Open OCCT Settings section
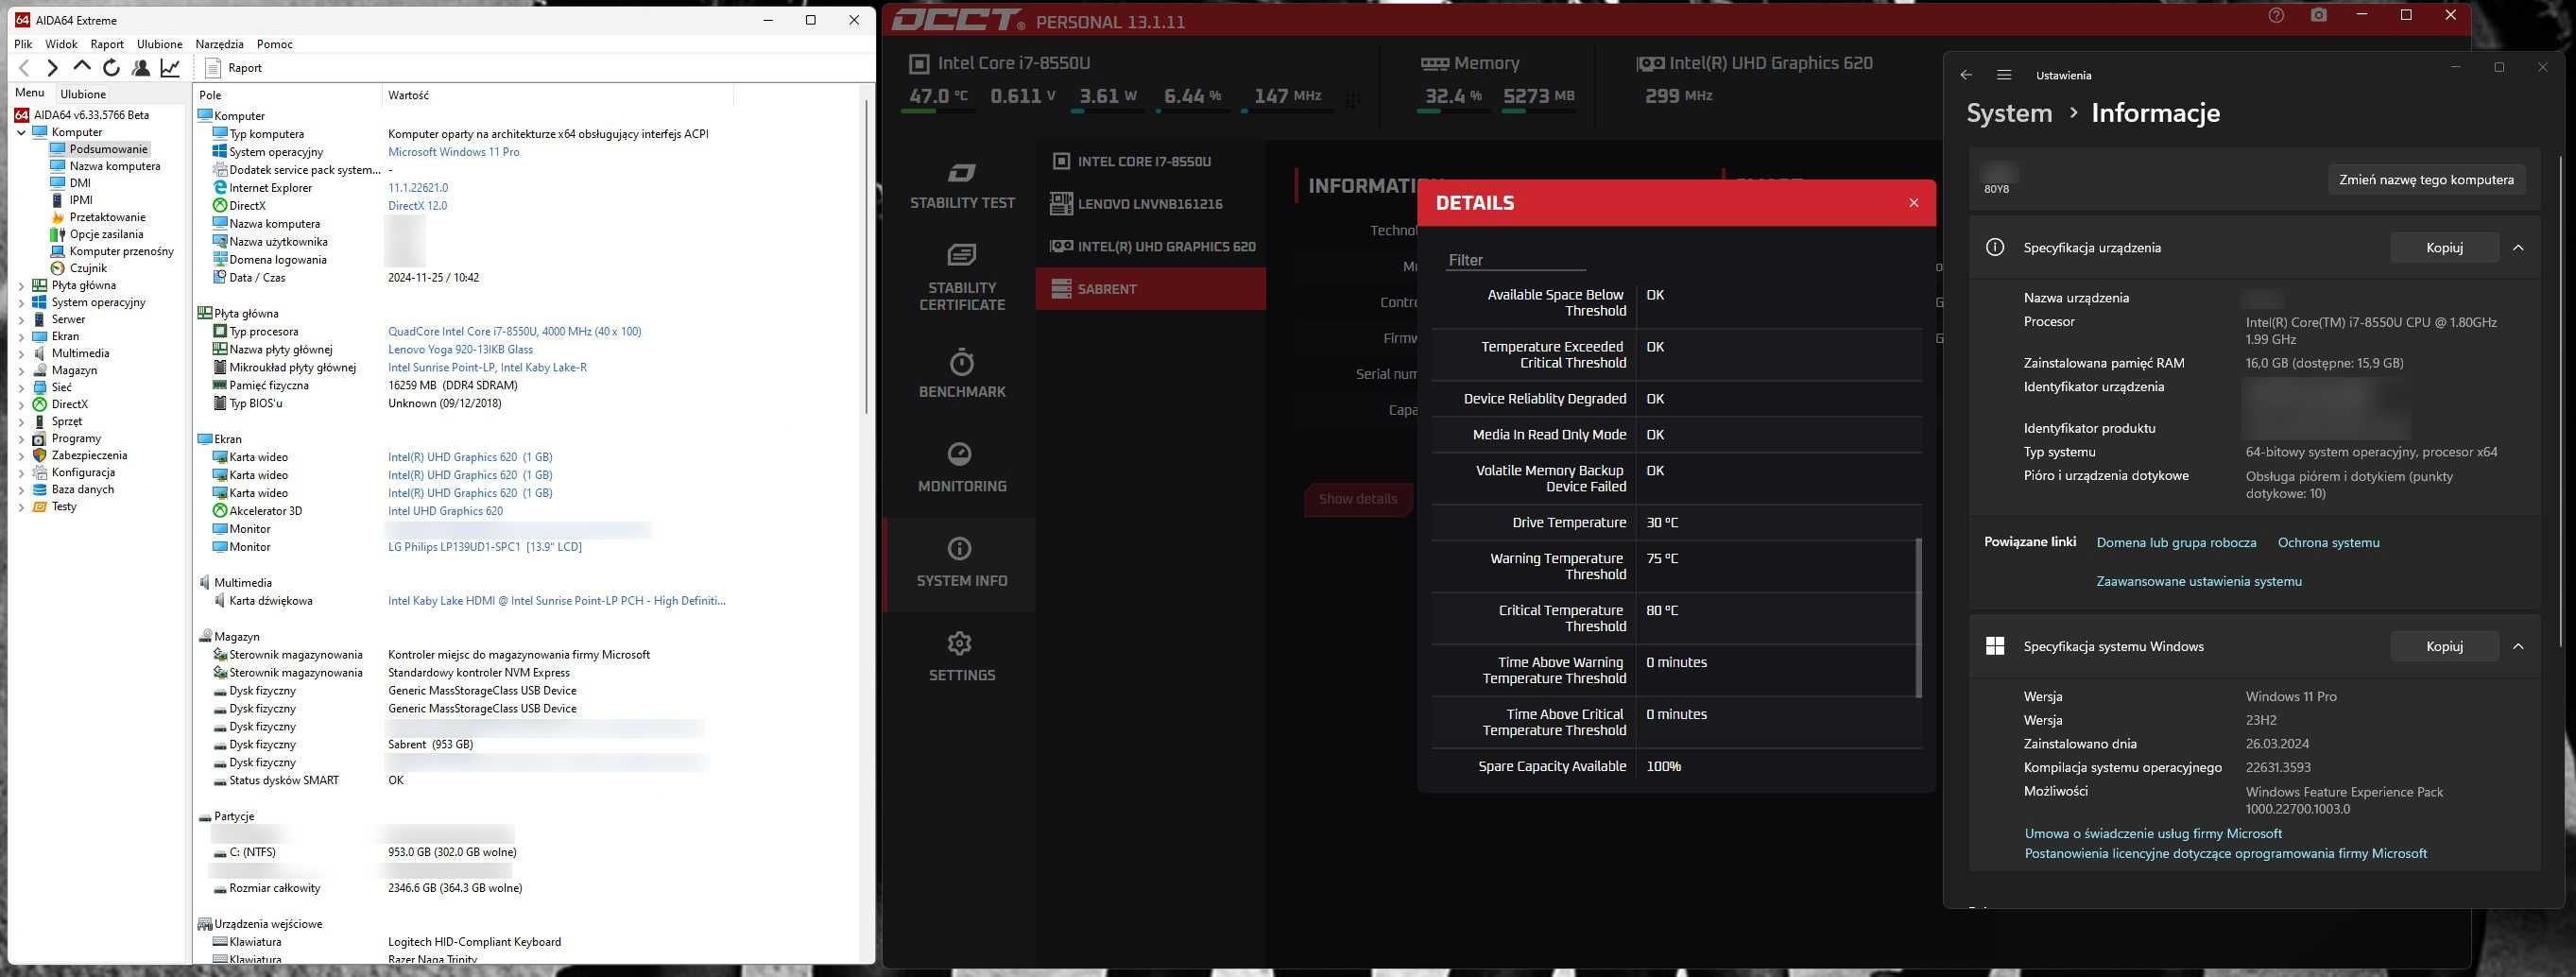Image resolution: width=2576 pixels, height=977 pixels. [x=962, y=657]
